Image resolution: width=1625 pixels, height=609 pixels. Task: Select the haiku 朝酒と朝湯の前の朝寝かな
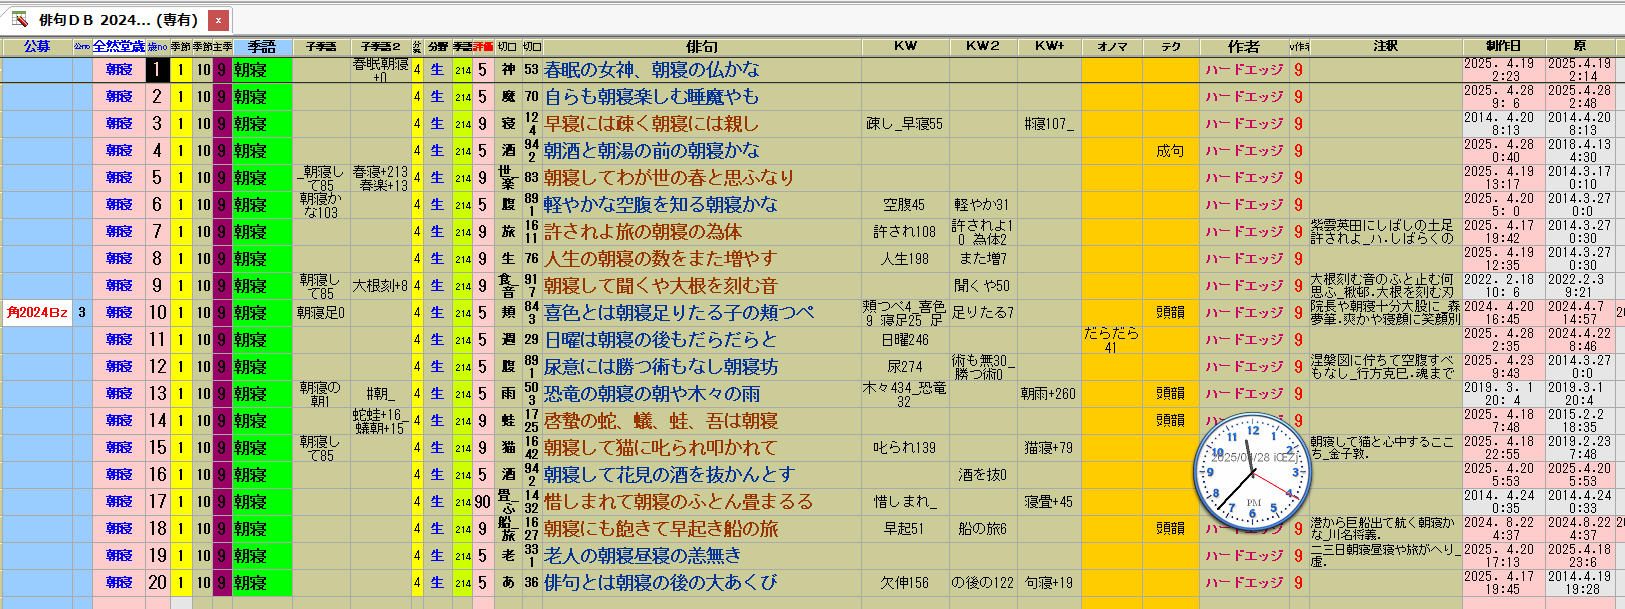click(x=652, y=151)
